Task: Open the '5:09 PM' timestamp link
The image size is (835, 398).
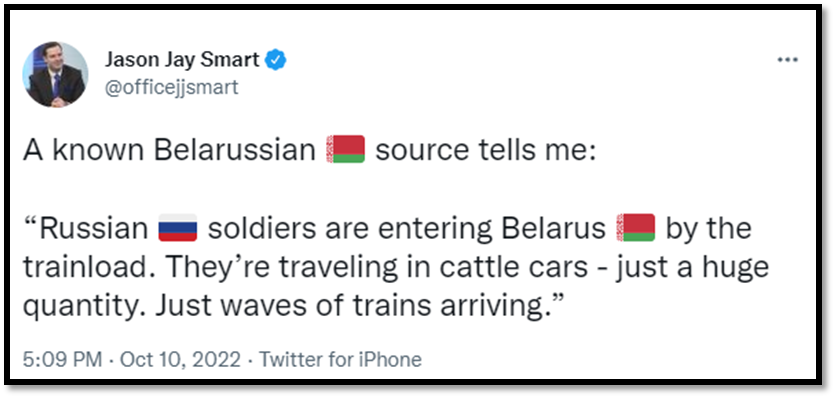Action: tap(63, 360)
